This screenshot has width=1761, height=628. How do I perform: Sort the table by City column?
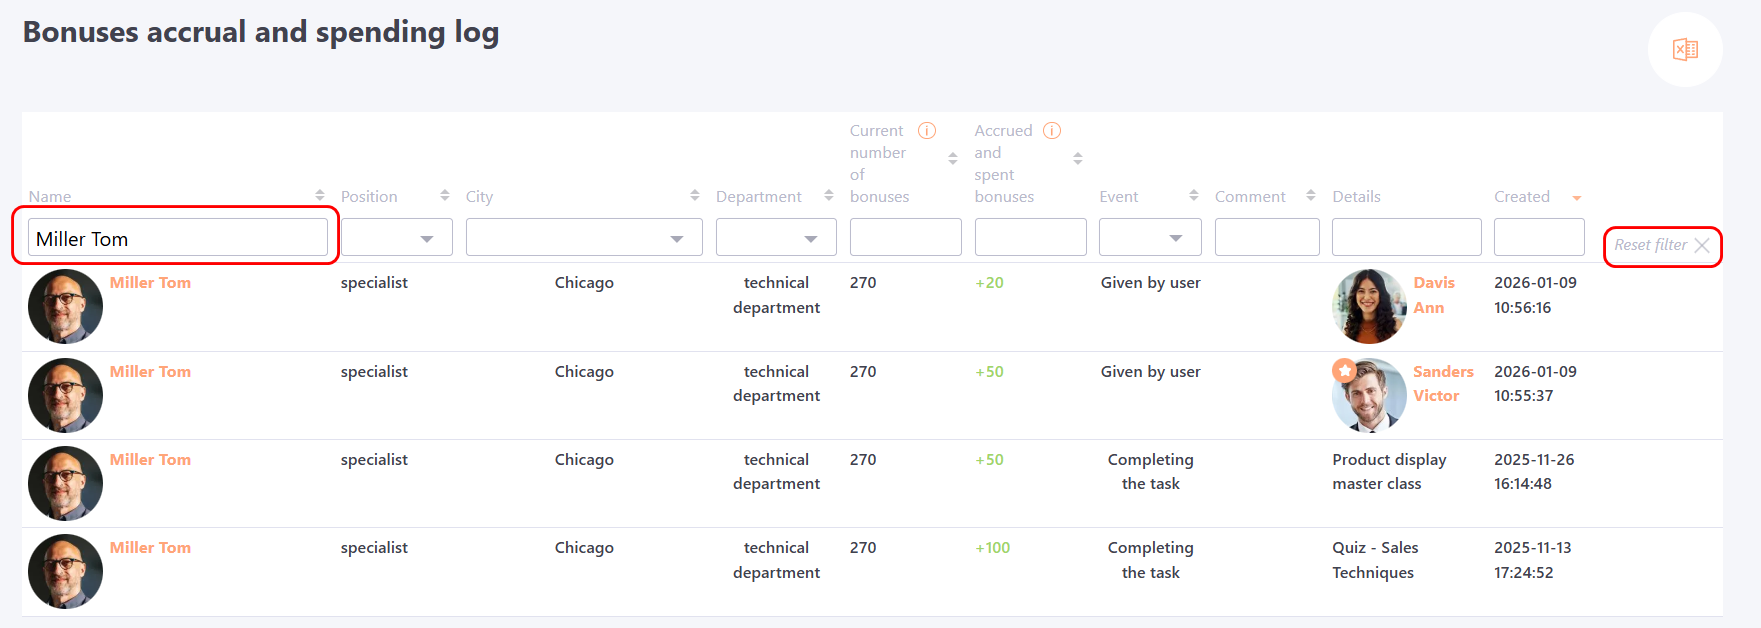(x=694, y=195)
